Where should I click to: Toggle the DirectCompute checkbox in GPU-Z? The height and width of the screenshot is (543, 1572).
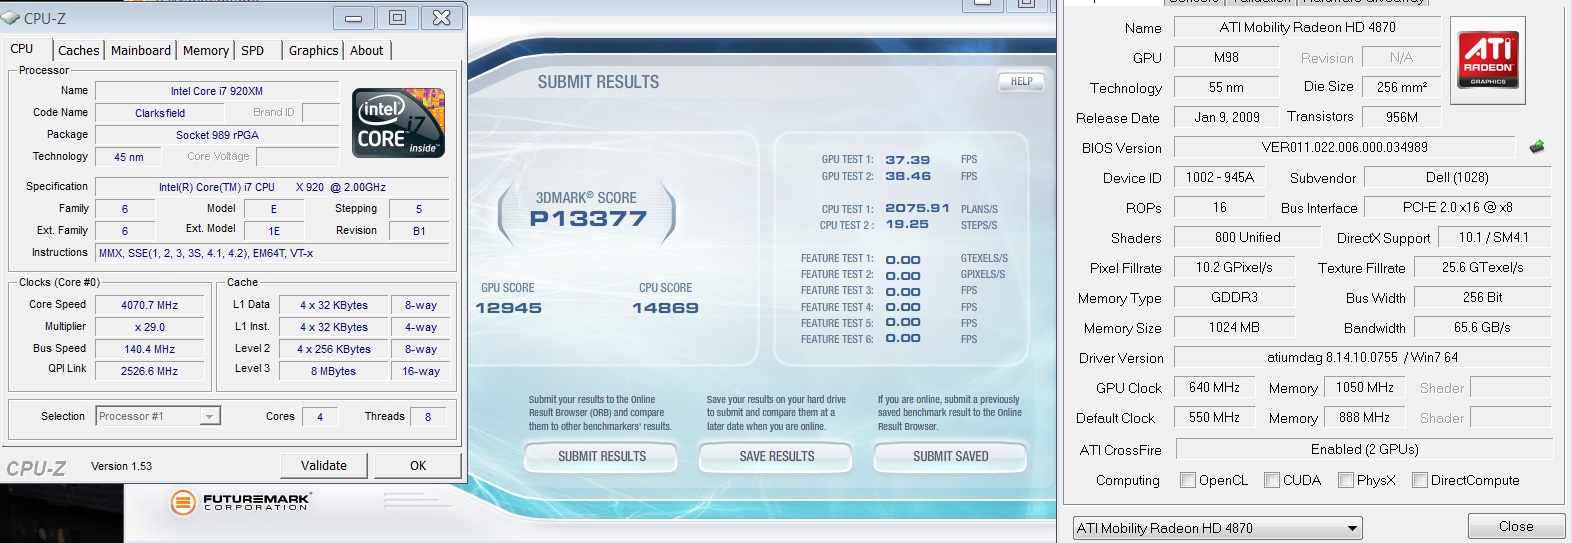click(x=1420, y=480)
